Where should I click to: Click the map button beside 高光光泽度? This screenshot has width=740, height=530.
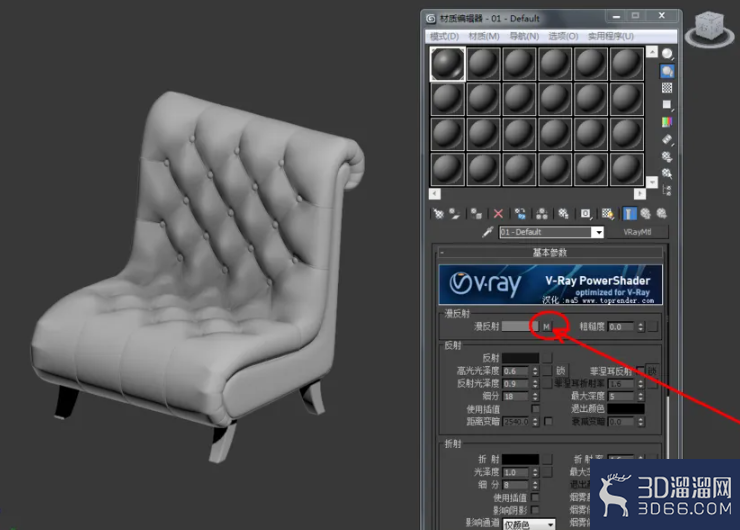coord(547,371)
